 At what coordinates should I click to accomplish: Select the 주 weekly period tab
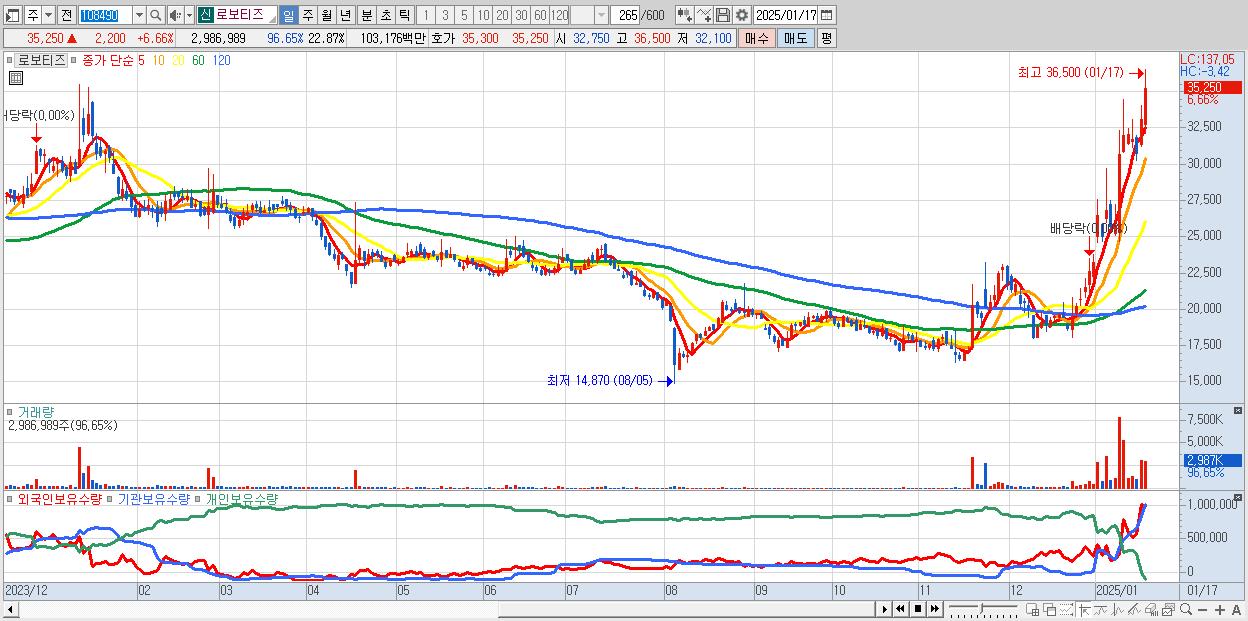click(x=308, y=15)
